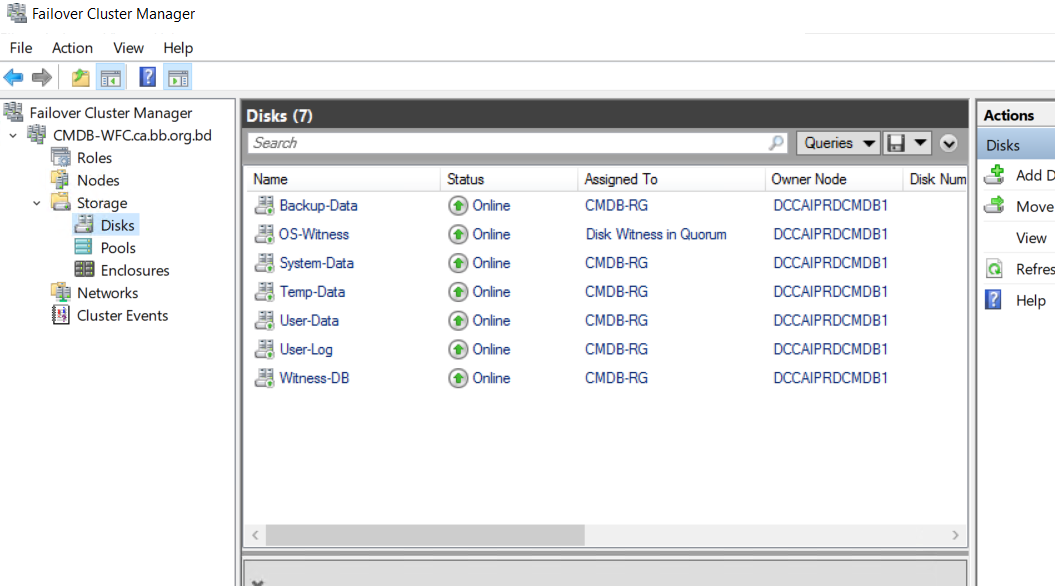Click the Add Disk action link
Screen dimensions: 1055x586
(1035, 176)
